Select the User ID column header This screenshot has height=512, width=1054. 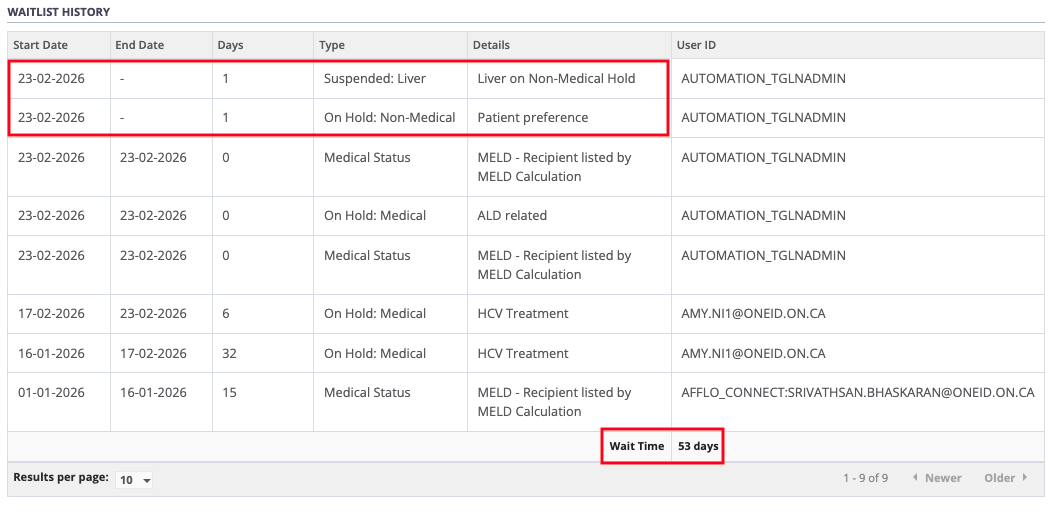point(696,45)
